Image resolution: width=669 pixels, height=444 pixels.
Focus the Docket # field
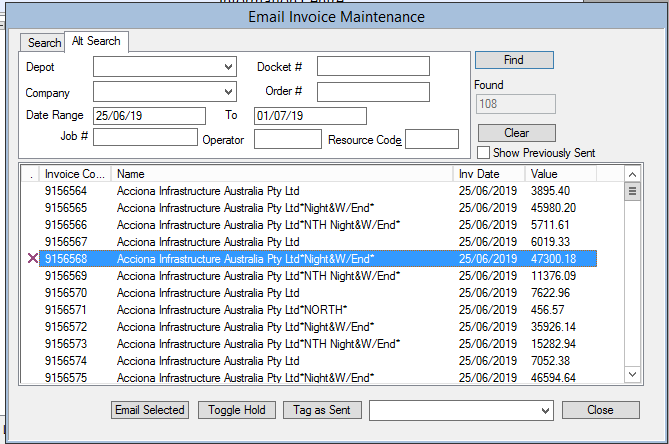373,67
